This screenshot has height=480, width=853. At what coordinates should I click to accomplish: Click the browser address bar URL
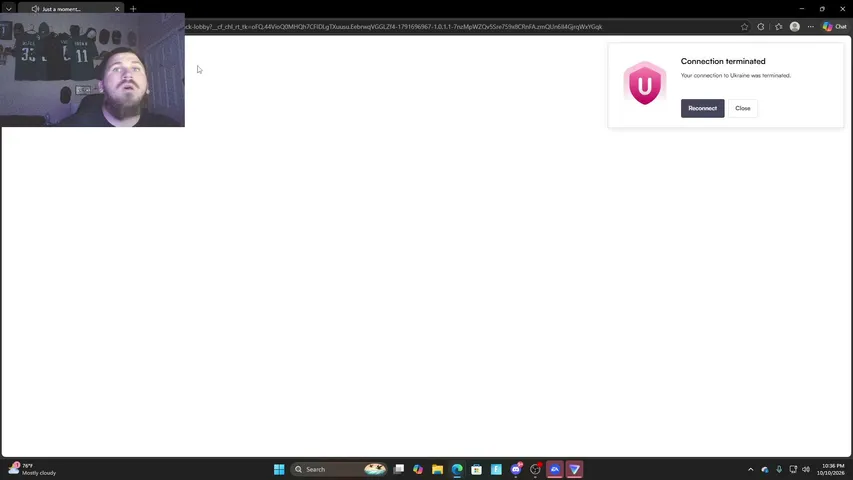point(393,27)
